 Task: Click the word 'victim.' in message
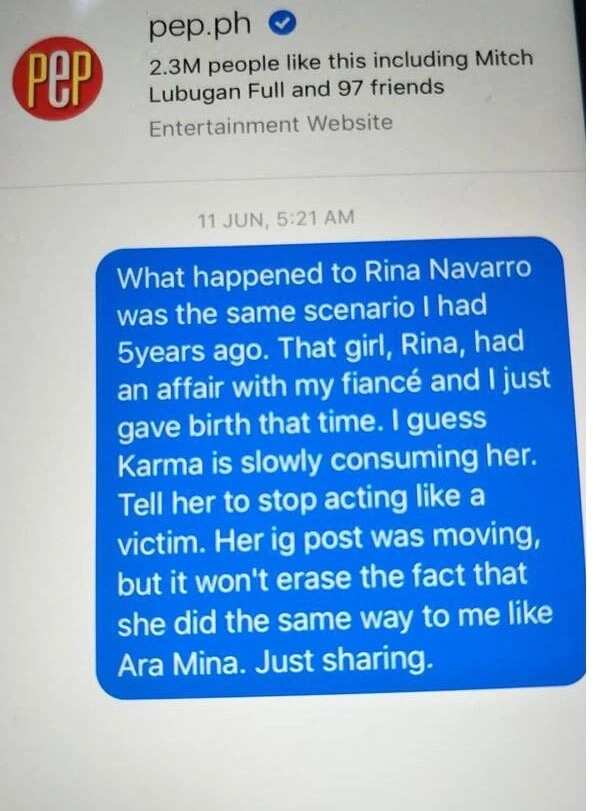[159, 543]
